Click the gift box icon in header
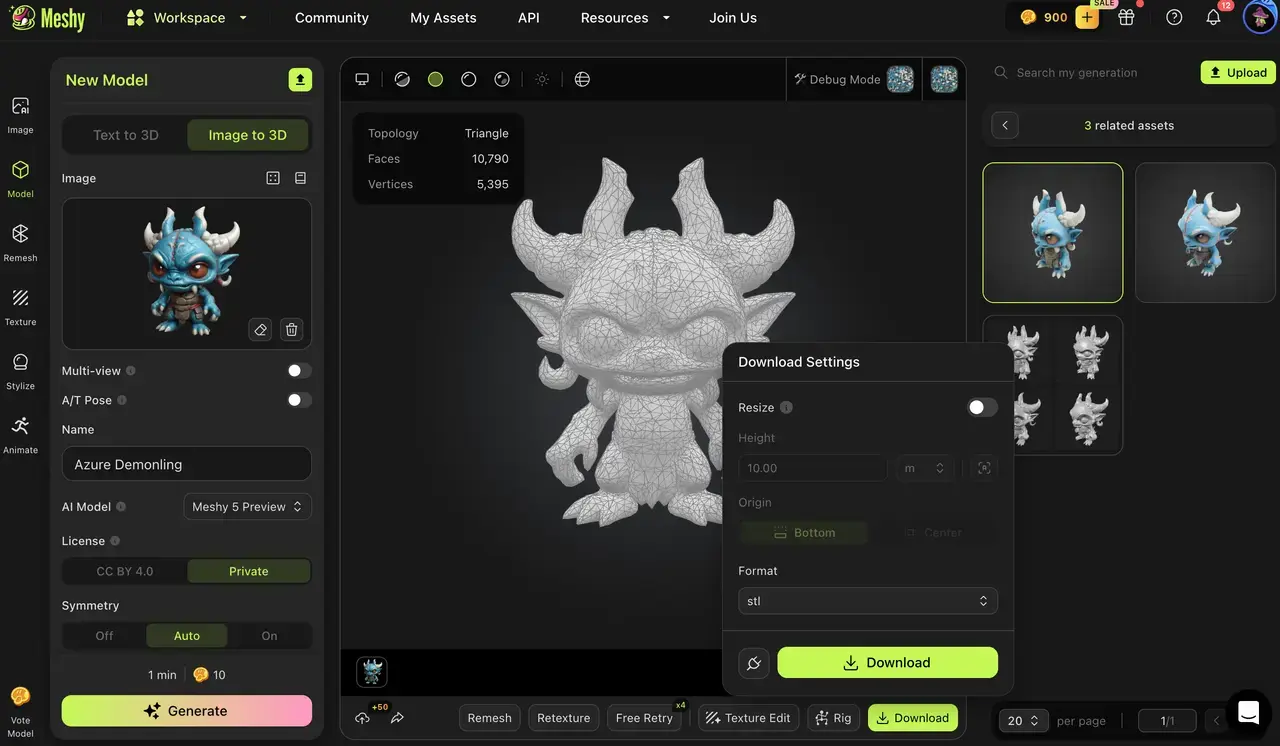The width and height of the screenshot is (1280, 746). (1126, 17)
